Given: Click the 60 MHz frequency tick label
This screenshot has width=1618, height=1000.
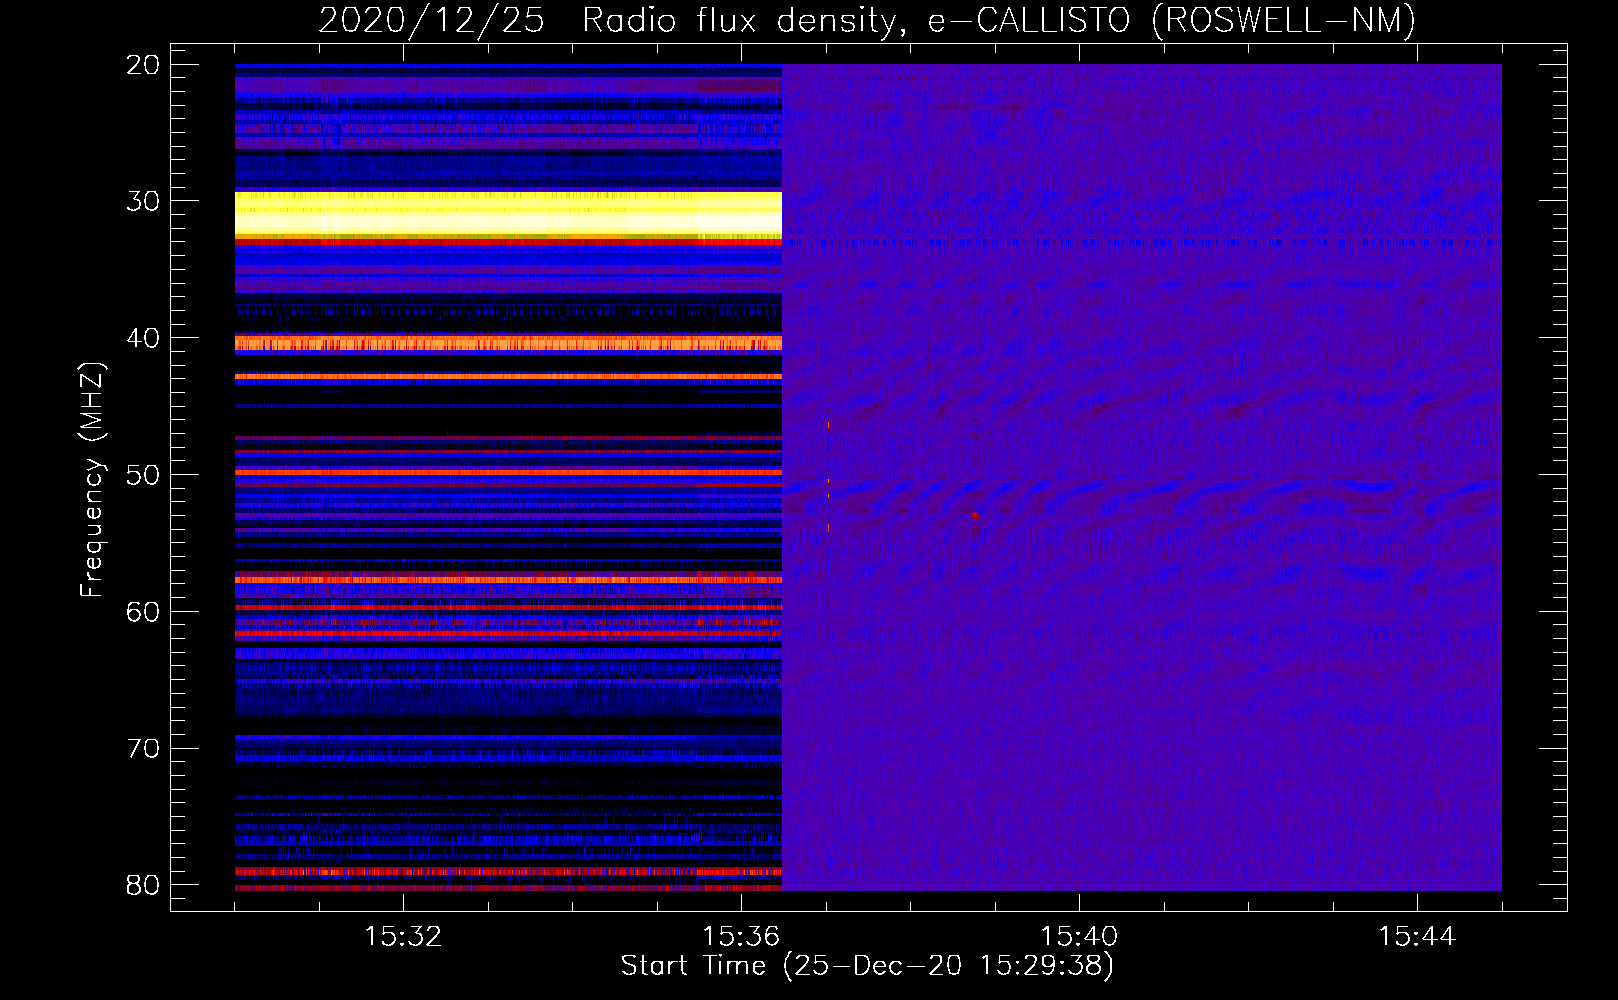Looking at the screenshot, I should click(x=143, y=611).
